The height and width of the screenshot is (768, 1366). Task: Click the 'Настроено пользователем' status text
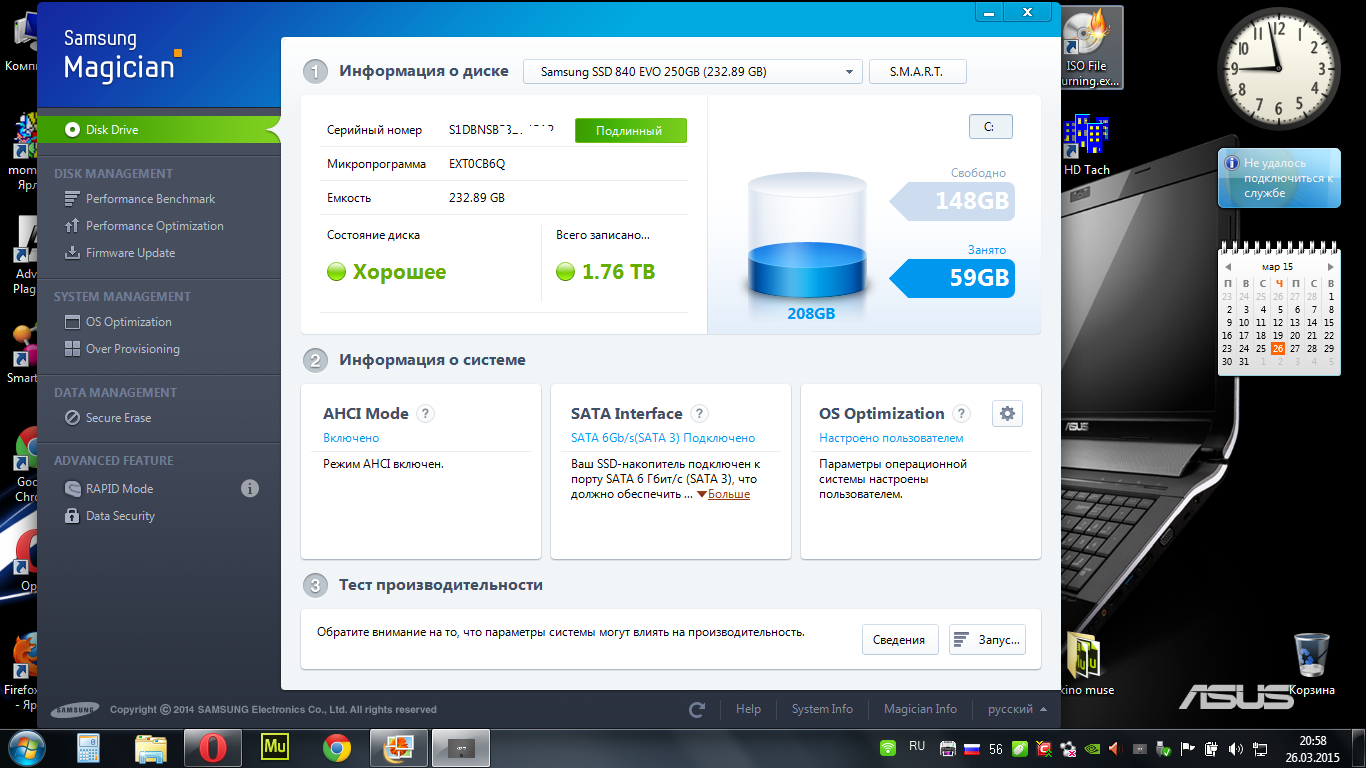point(891,438)
